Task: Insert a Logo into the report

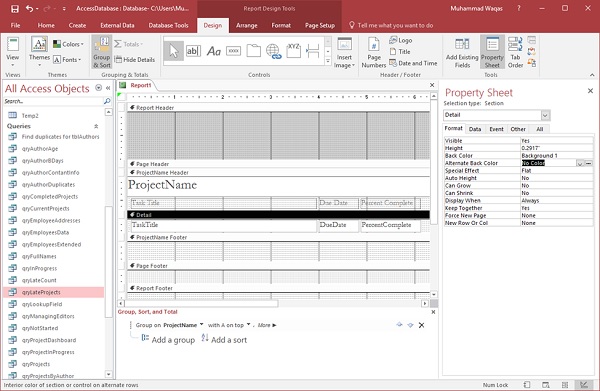Action: [401, 40]
